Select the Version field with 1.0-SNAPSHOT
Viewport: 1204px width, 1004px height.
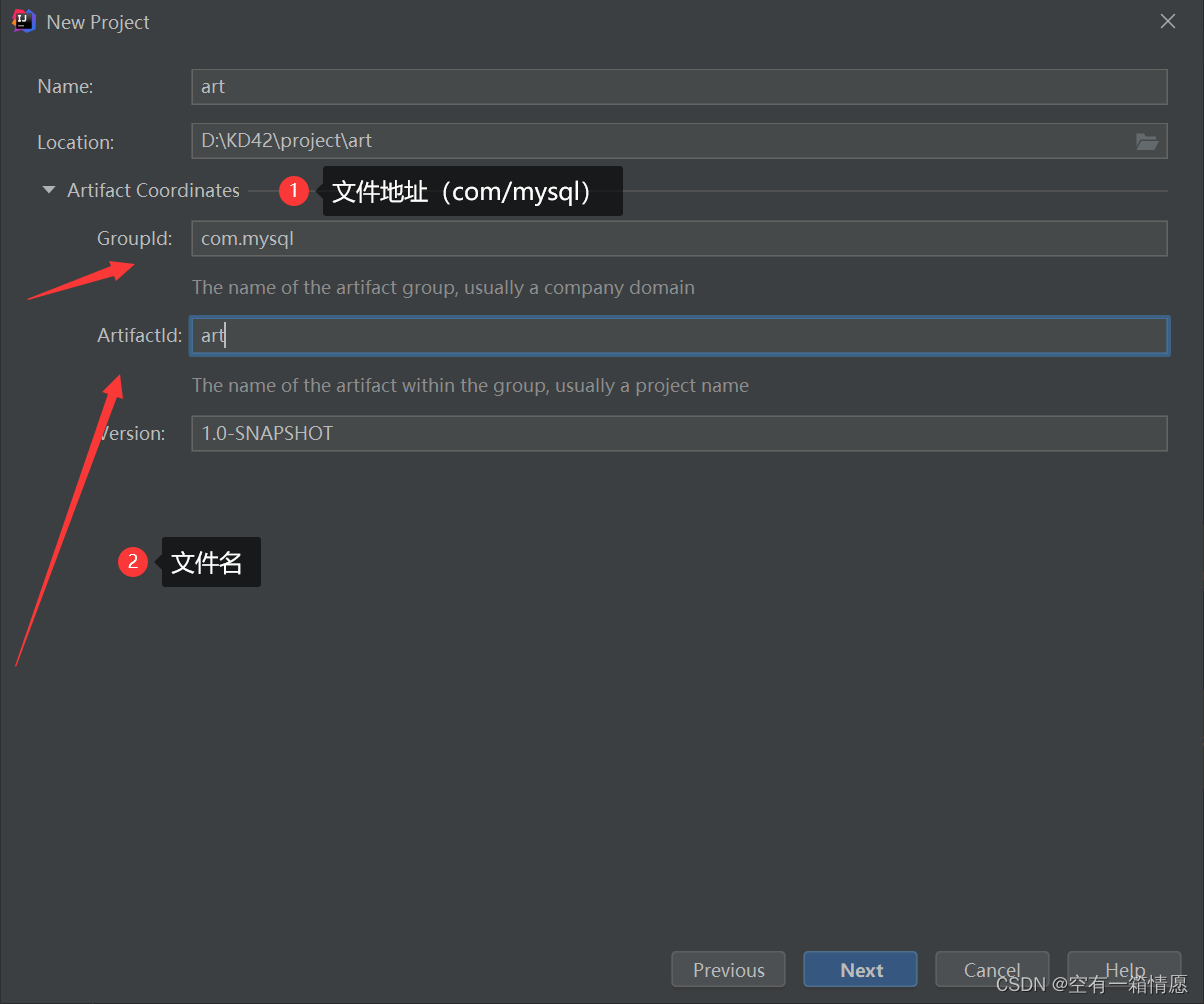point(679,433)
